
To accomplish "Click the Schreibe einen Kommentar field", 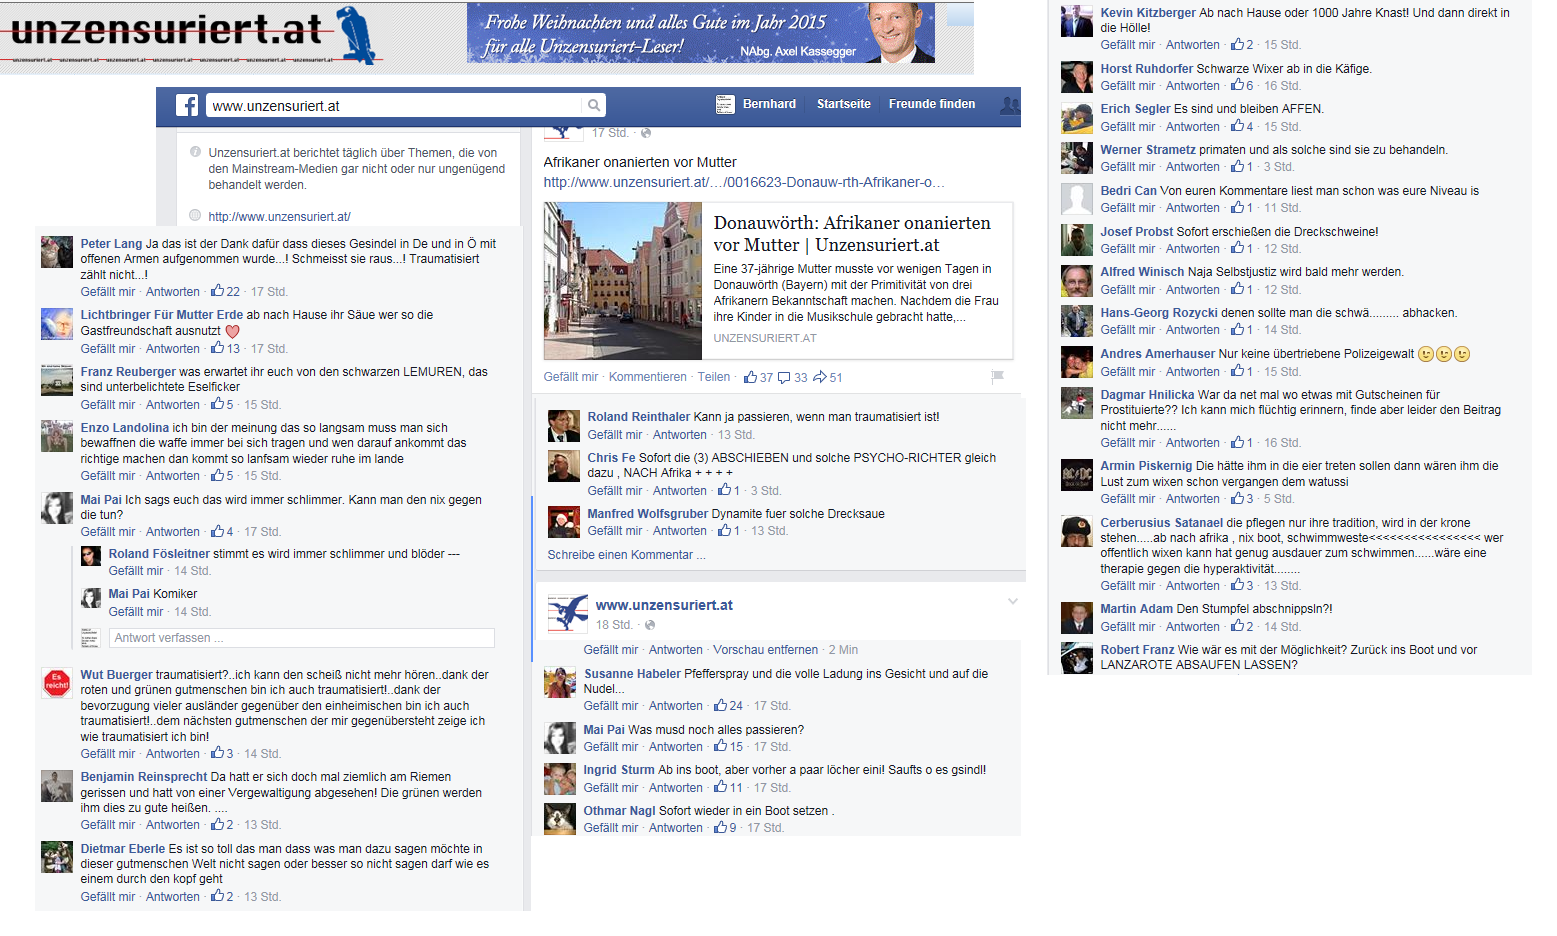I will (626, 555).
